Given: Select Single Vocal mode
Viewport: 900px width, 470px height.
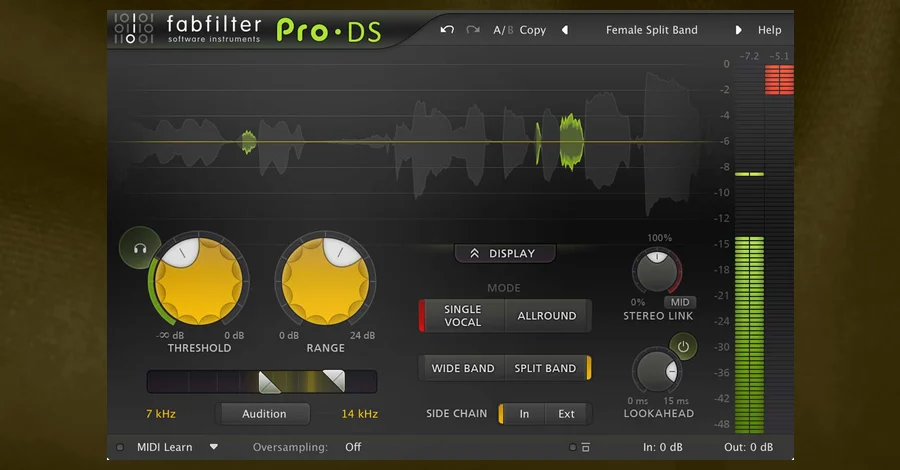Looking at the screenshot, I should click(x=462, y=316).
